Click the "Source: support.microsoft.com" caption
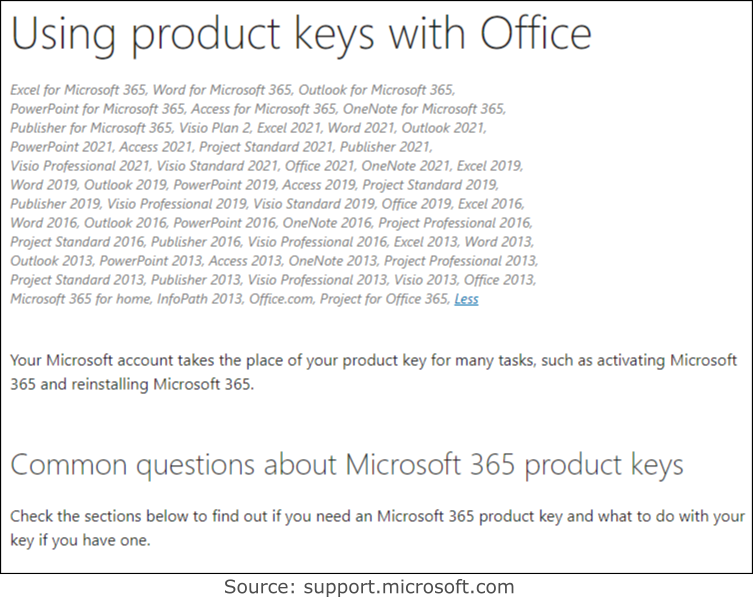 coord(369,586)
